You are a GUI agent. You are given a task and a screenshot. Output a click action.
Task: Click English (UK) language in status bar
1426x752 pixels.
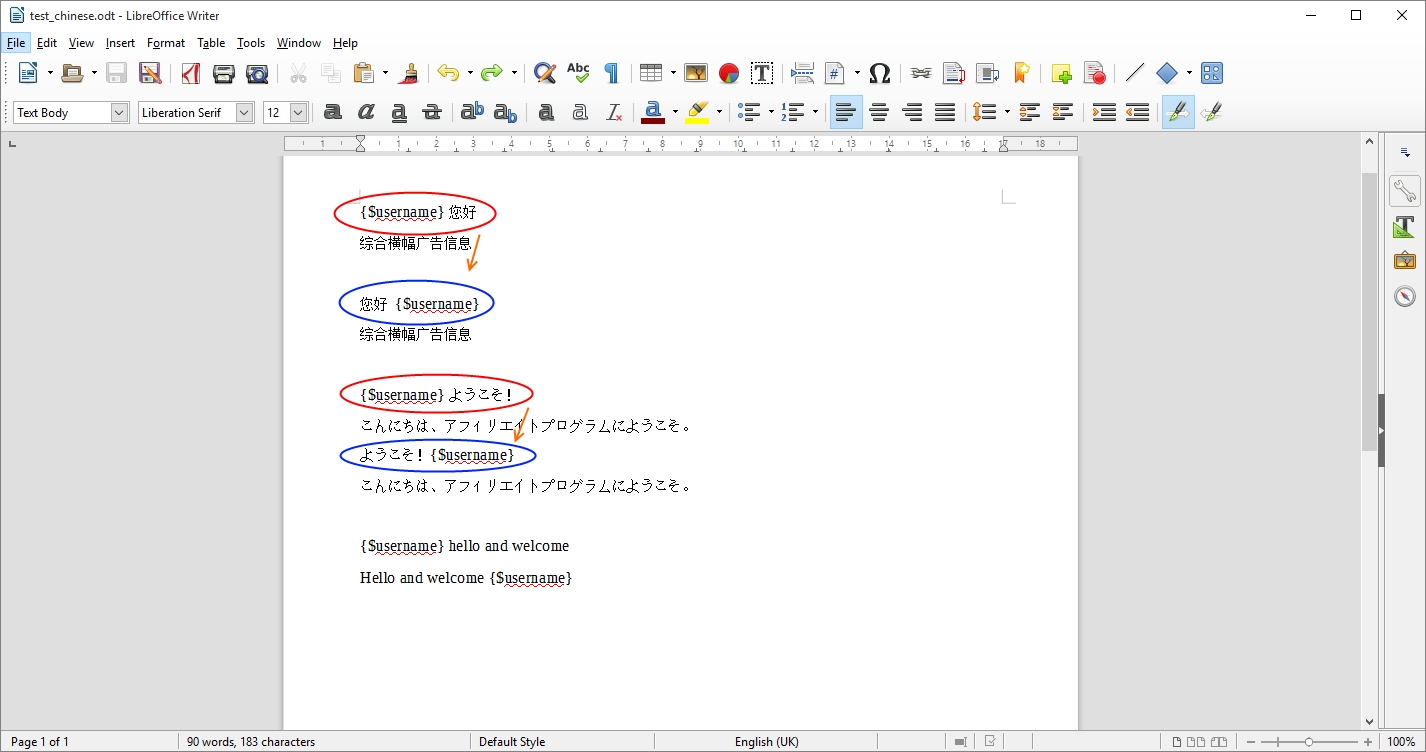[766, 742]
